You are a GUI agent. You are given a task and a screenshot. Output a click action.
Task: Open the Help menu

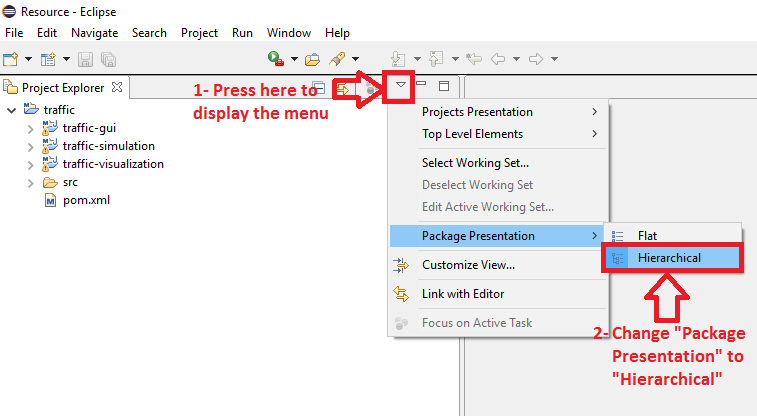[x=337, y=33]
